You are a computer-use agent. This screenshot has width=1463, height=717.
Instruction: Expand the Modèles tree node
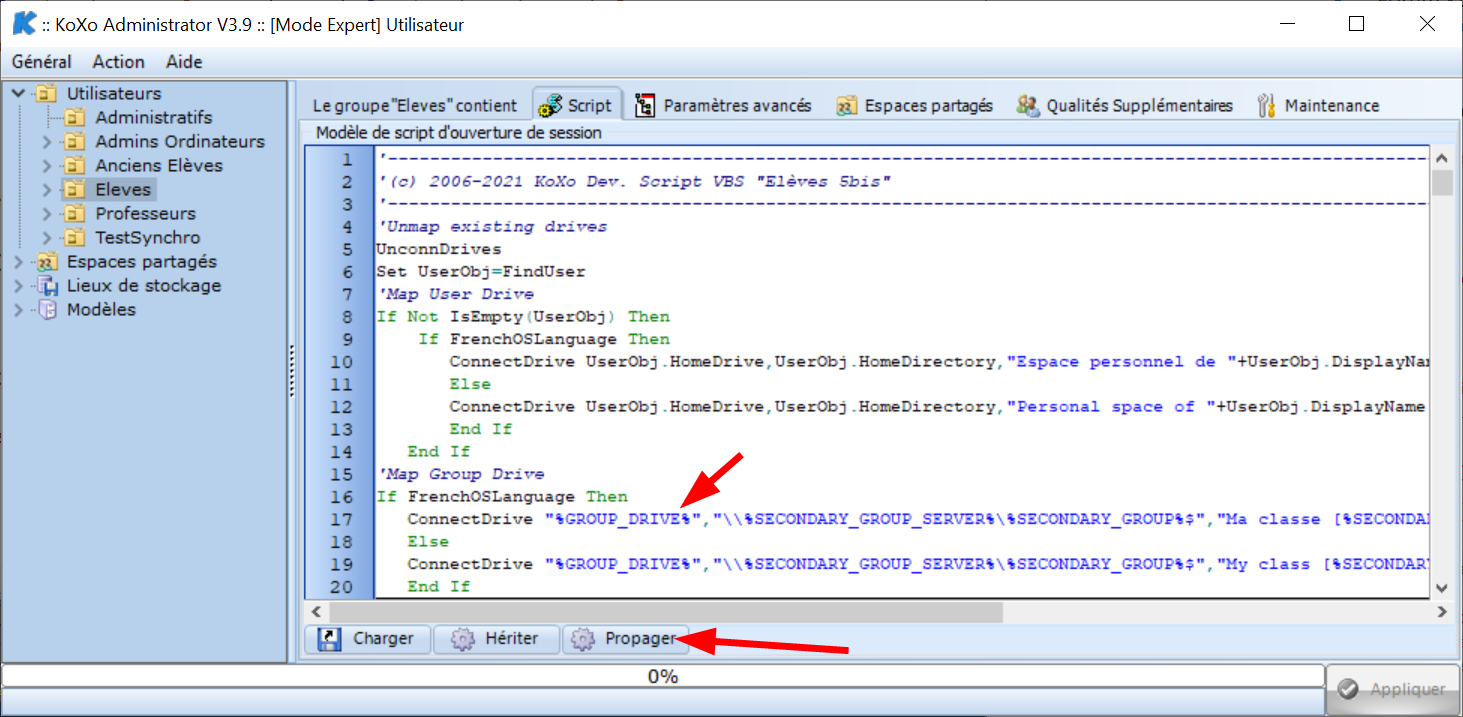click(18, 309)
